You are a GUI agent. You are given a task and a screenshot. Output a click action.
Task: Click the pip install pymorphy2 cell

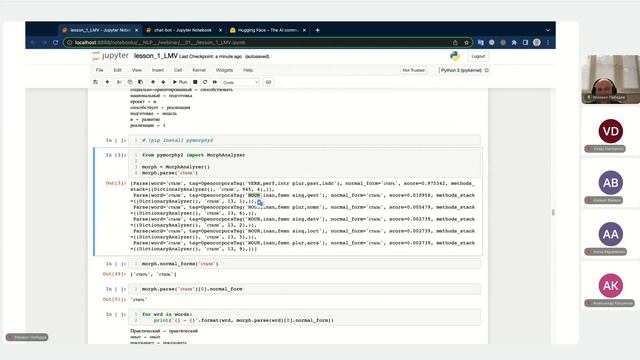[x=304, y=140]
